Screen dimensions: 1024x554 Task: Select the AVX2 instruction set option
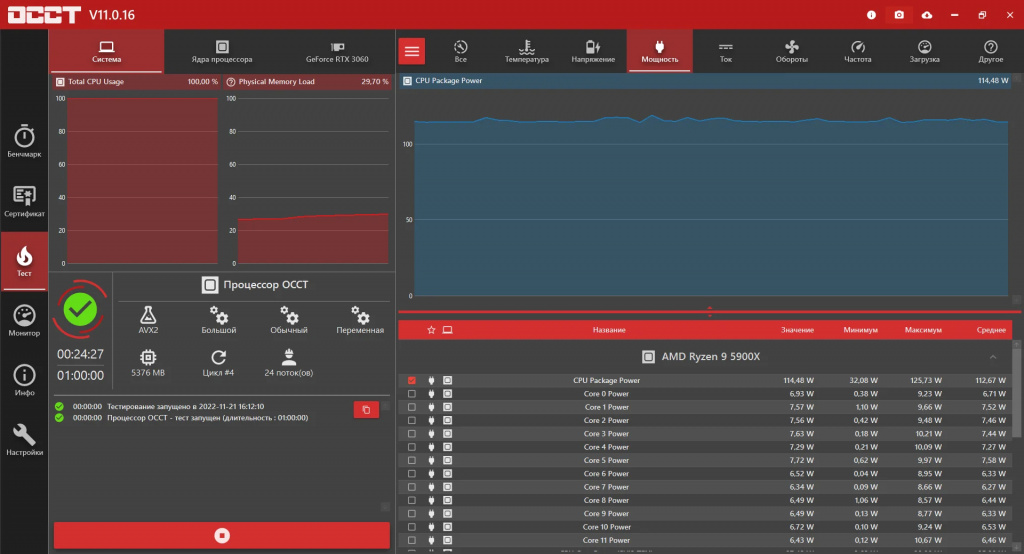[148, 320]
